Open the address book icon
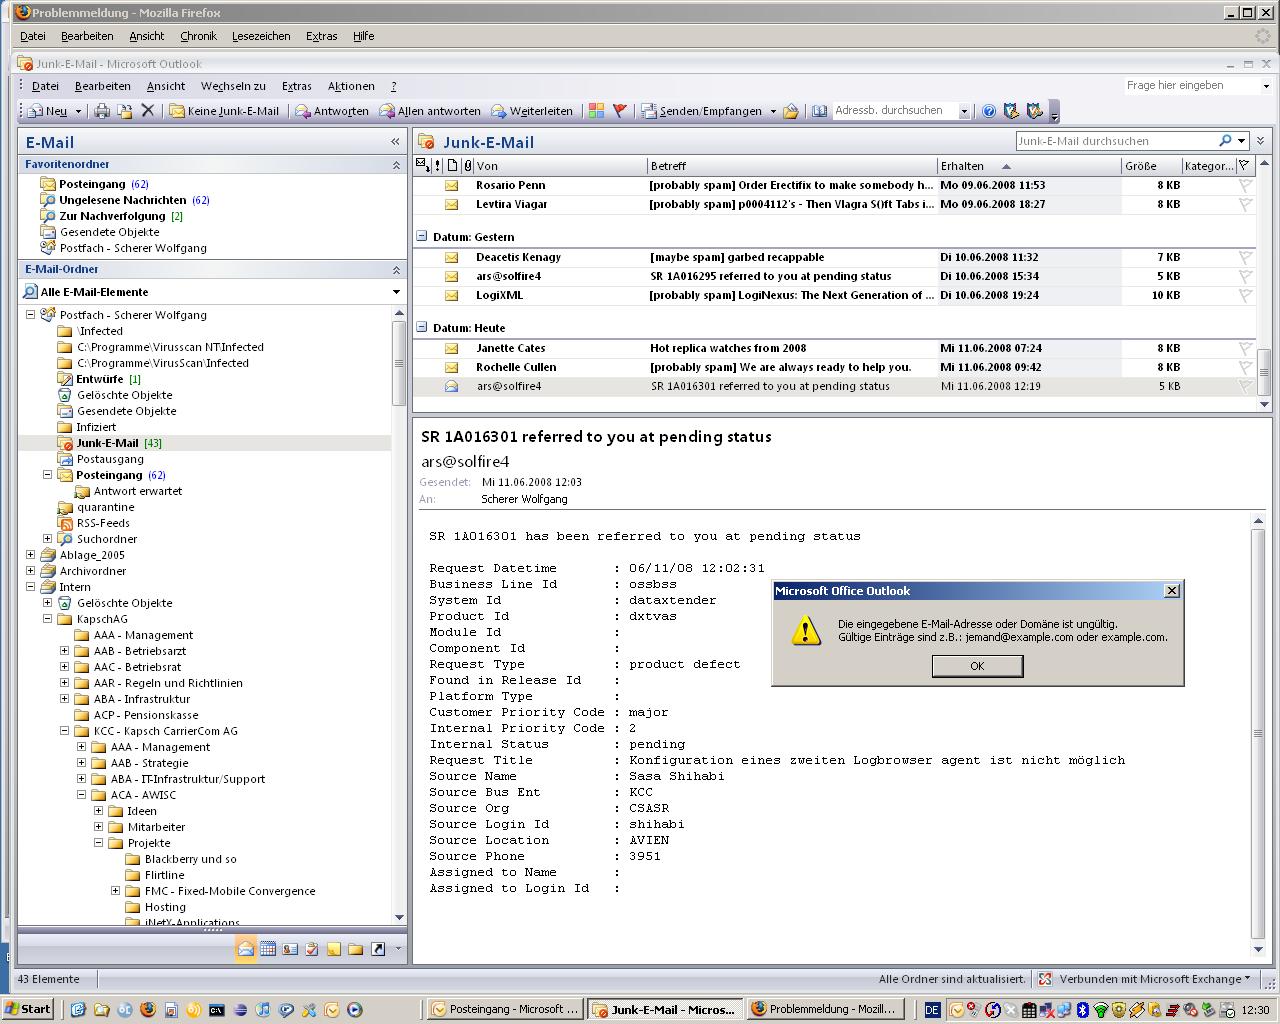 point(819,111)
